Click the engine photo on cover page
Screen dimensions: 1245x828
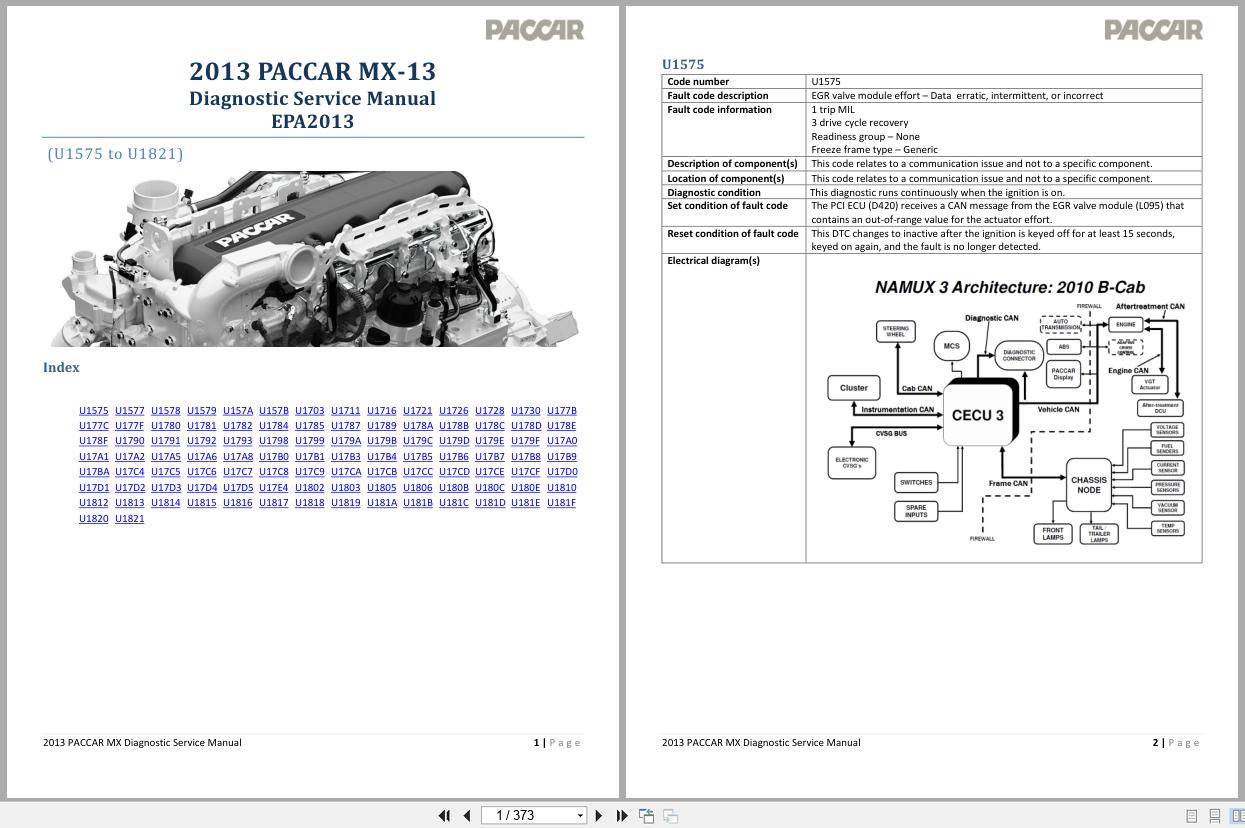pyautogui.click(x=314, y=259)
